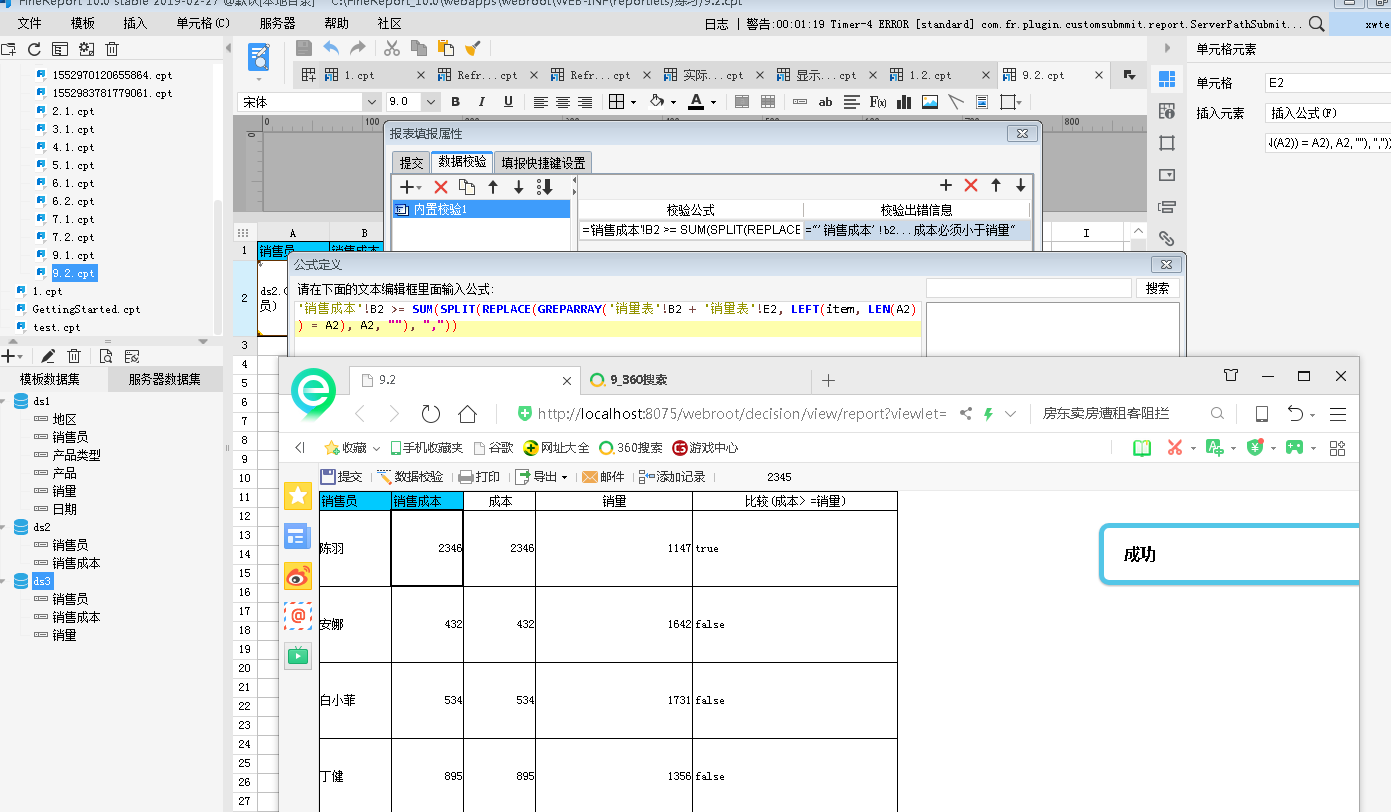
Task: Click the Paste clipboard icon
Action: tap(446, 48)
